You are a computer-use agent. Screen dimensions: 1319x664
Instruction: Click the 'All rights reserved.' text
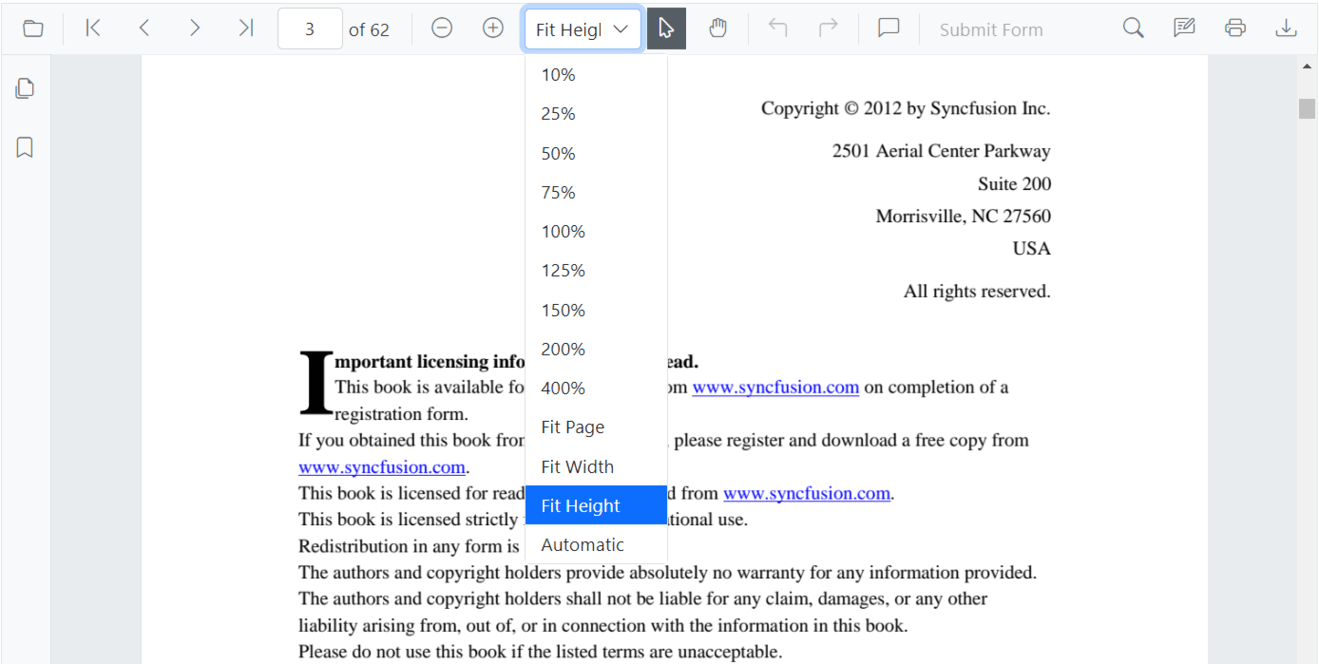977,291
